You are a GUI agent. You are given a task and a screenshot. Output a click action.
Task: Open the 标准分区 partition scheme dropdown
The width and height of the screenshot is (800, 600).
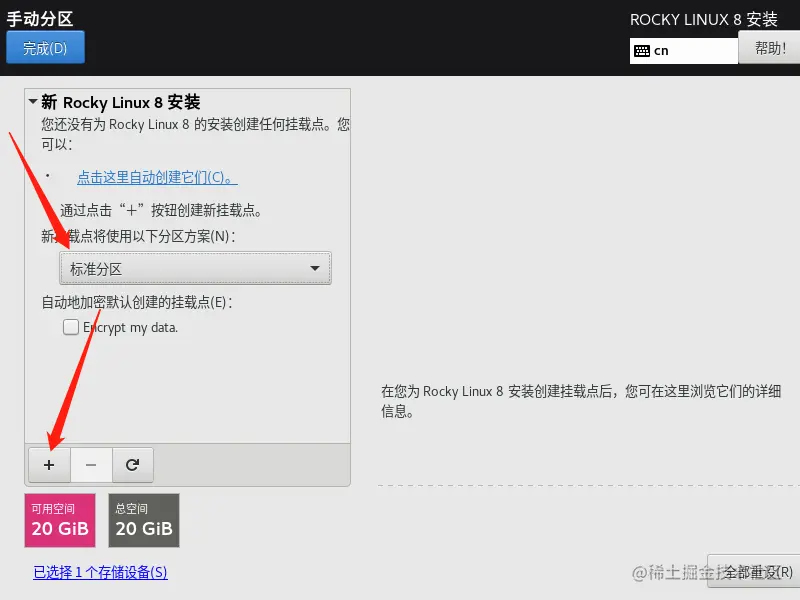(x=195, y=268)
